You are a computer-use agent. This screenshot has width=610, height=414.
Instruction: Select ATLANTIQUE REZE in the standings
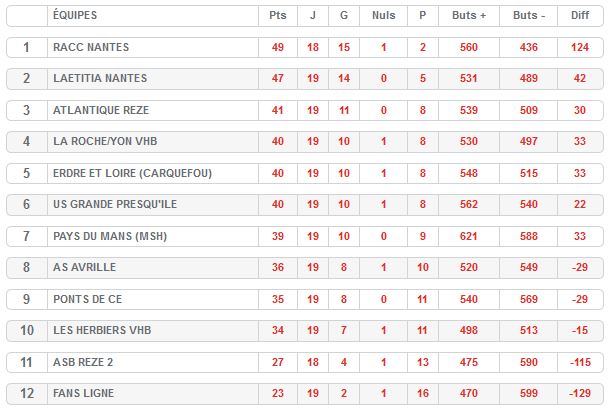97,110
